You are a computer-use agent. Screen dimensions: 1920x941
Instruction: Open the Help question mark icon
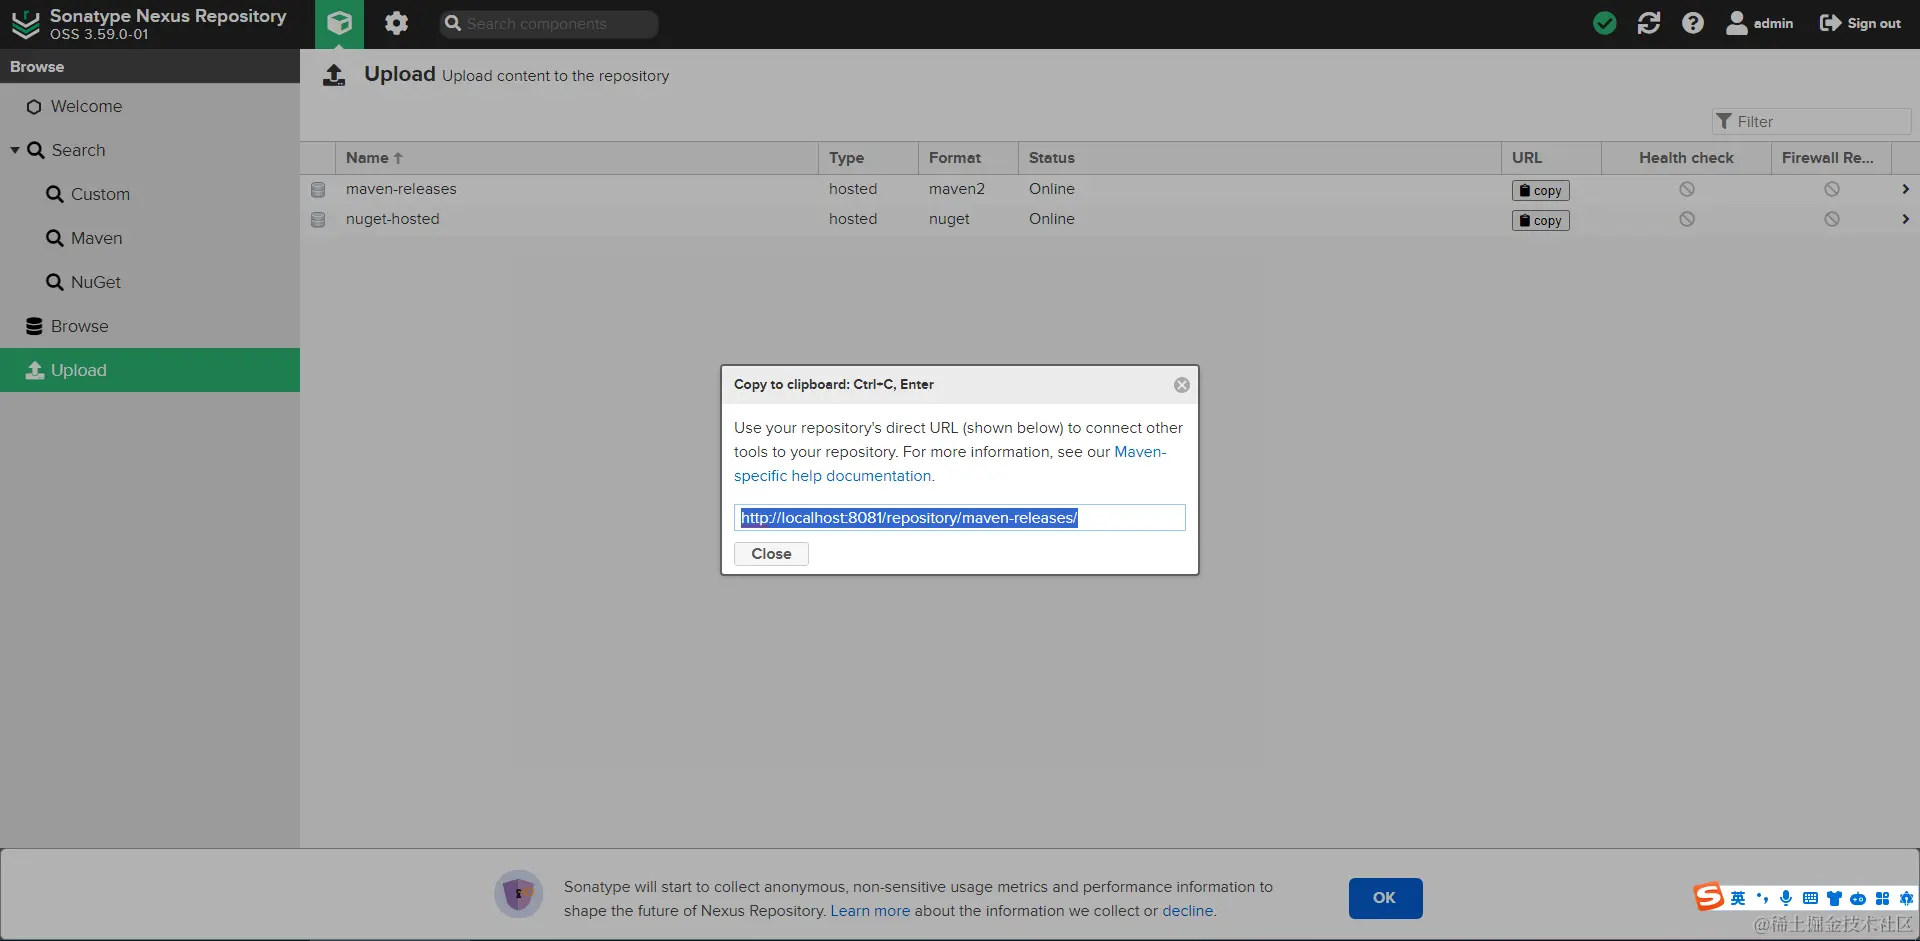pyautogui.click(x=1693, y=23)
